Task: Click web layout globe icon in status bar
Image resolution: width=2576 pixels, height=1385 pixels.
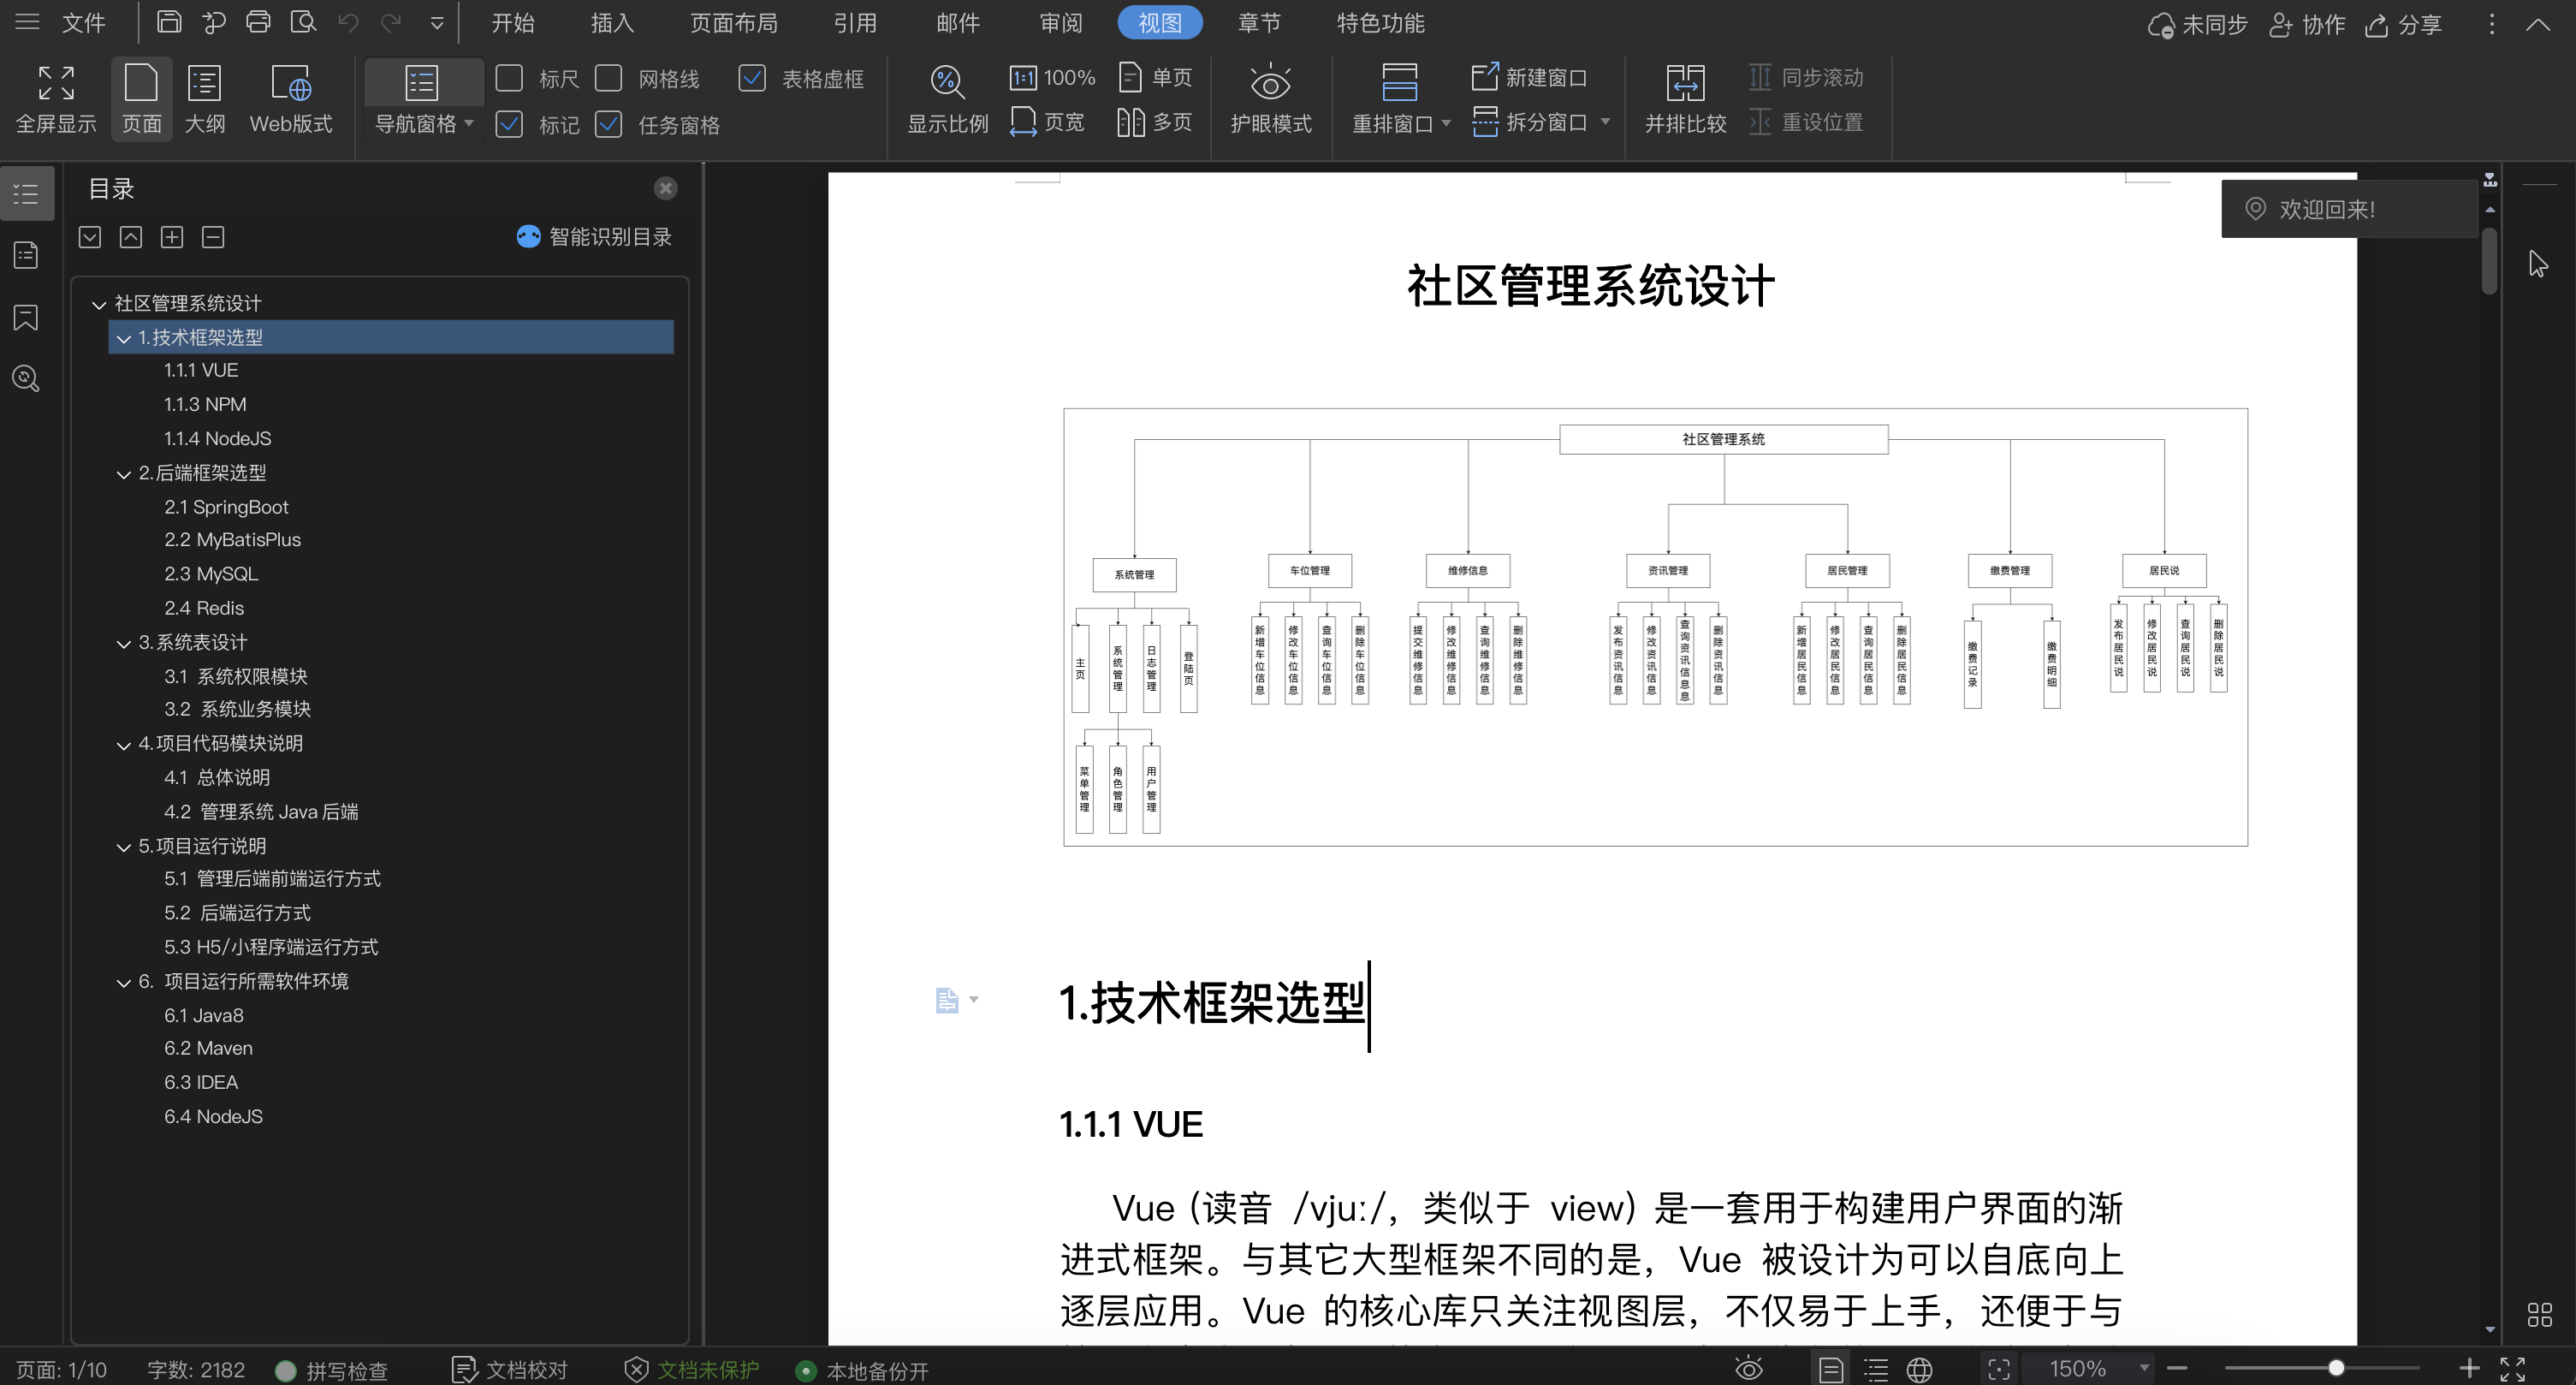Action: [x=1919, y=1369]
